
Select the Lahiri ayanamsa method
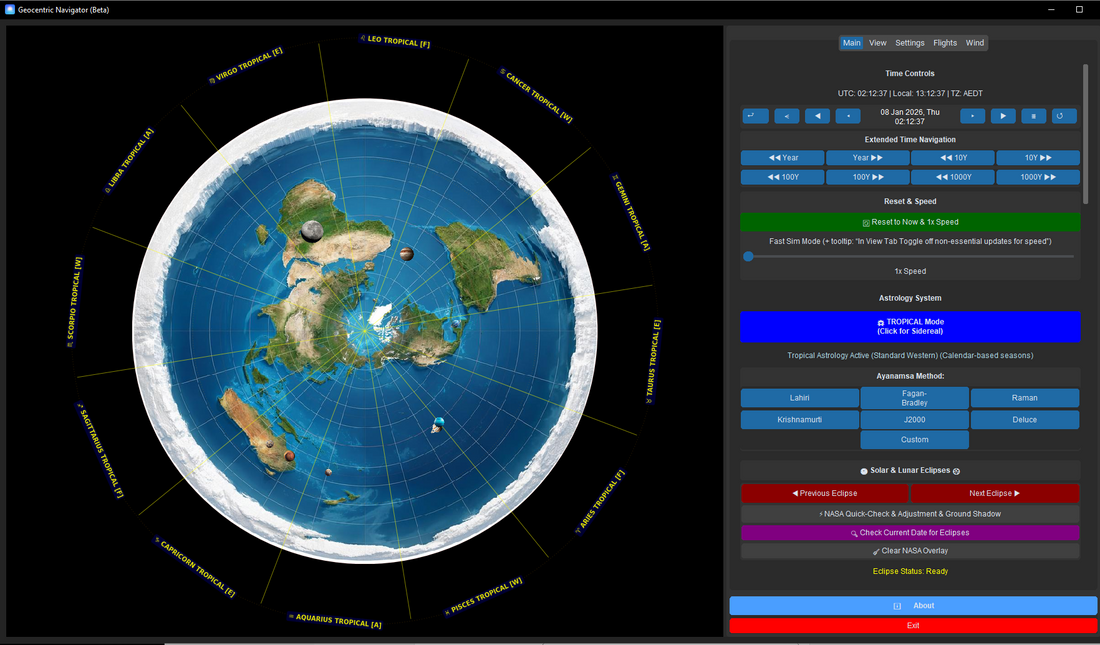tap(799, 397)
